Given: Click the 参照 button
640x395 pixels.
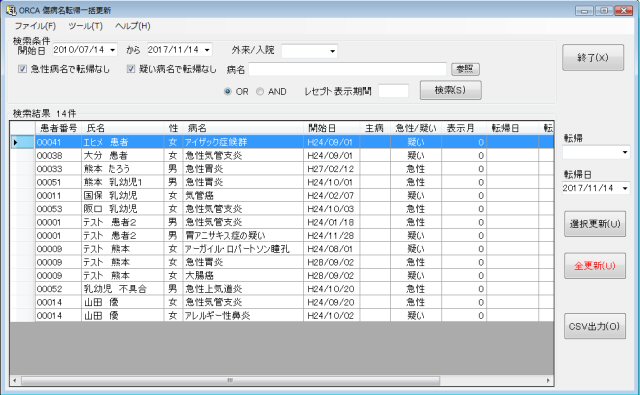Looking at the screenshot, I should coord(465,69).
